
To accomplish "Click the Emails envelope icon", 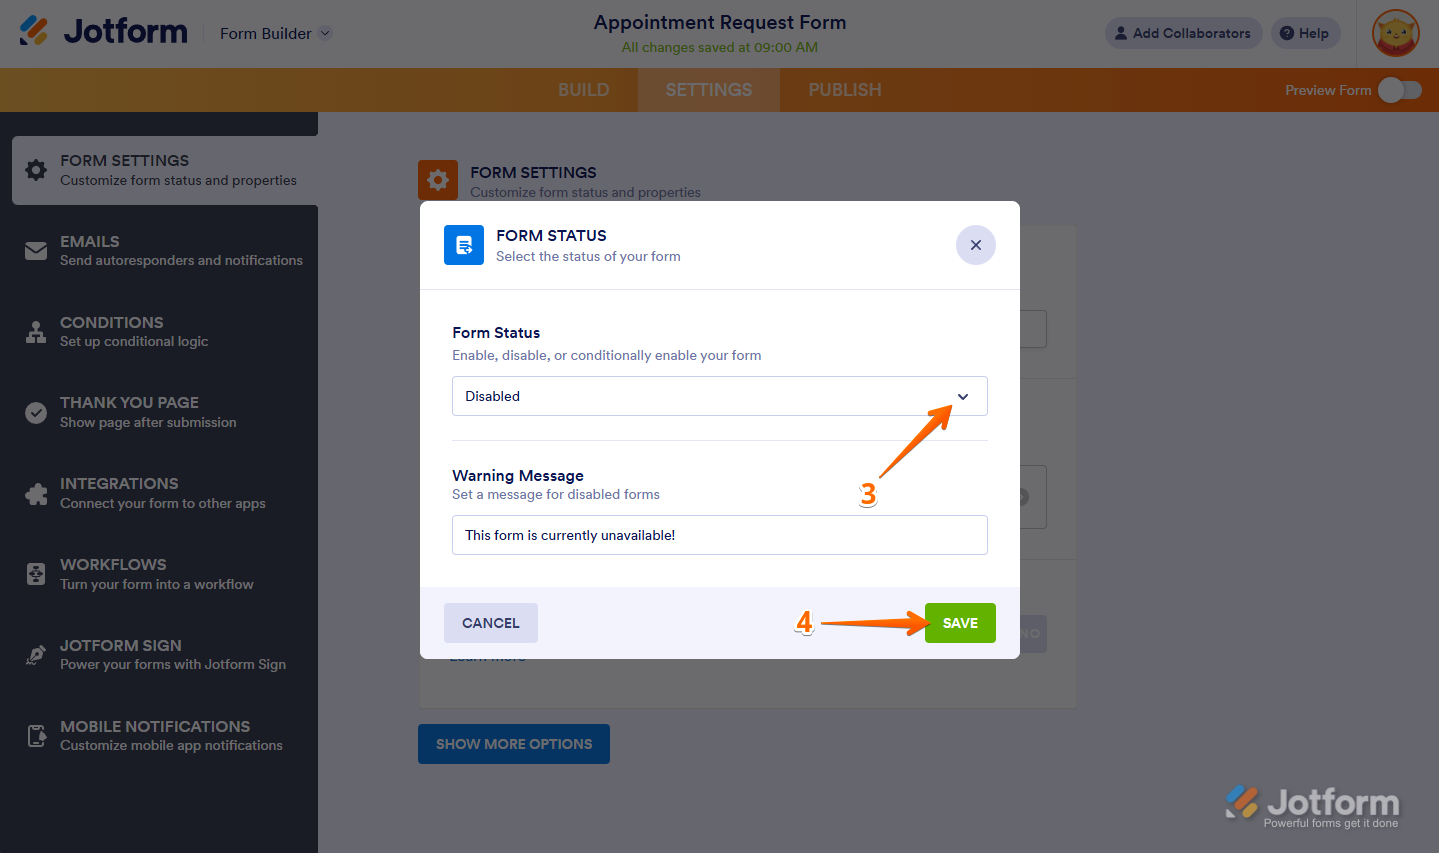I will 36,251.
